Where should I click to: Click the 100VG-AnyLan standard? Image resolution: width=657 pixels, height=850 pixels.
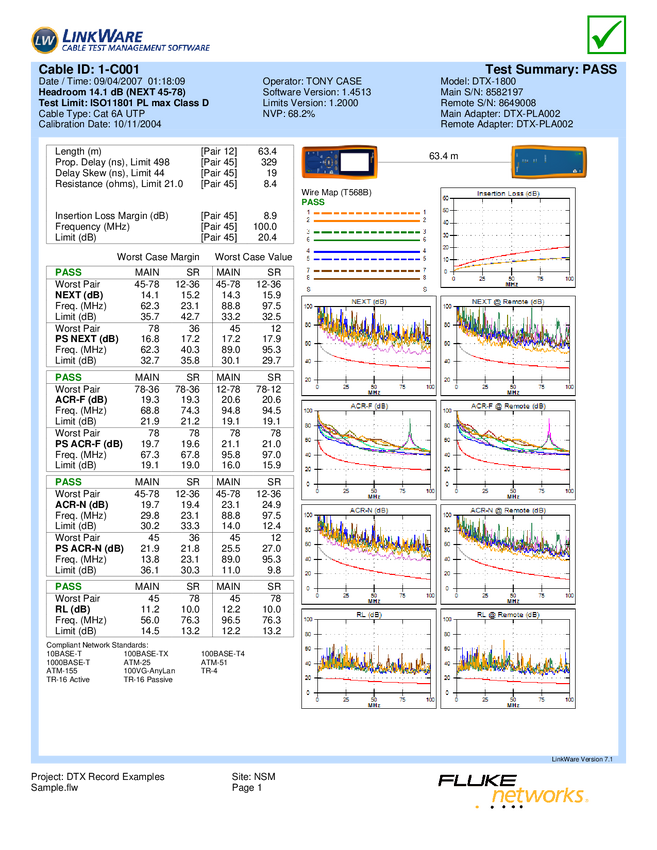click(x=150, y=671)
